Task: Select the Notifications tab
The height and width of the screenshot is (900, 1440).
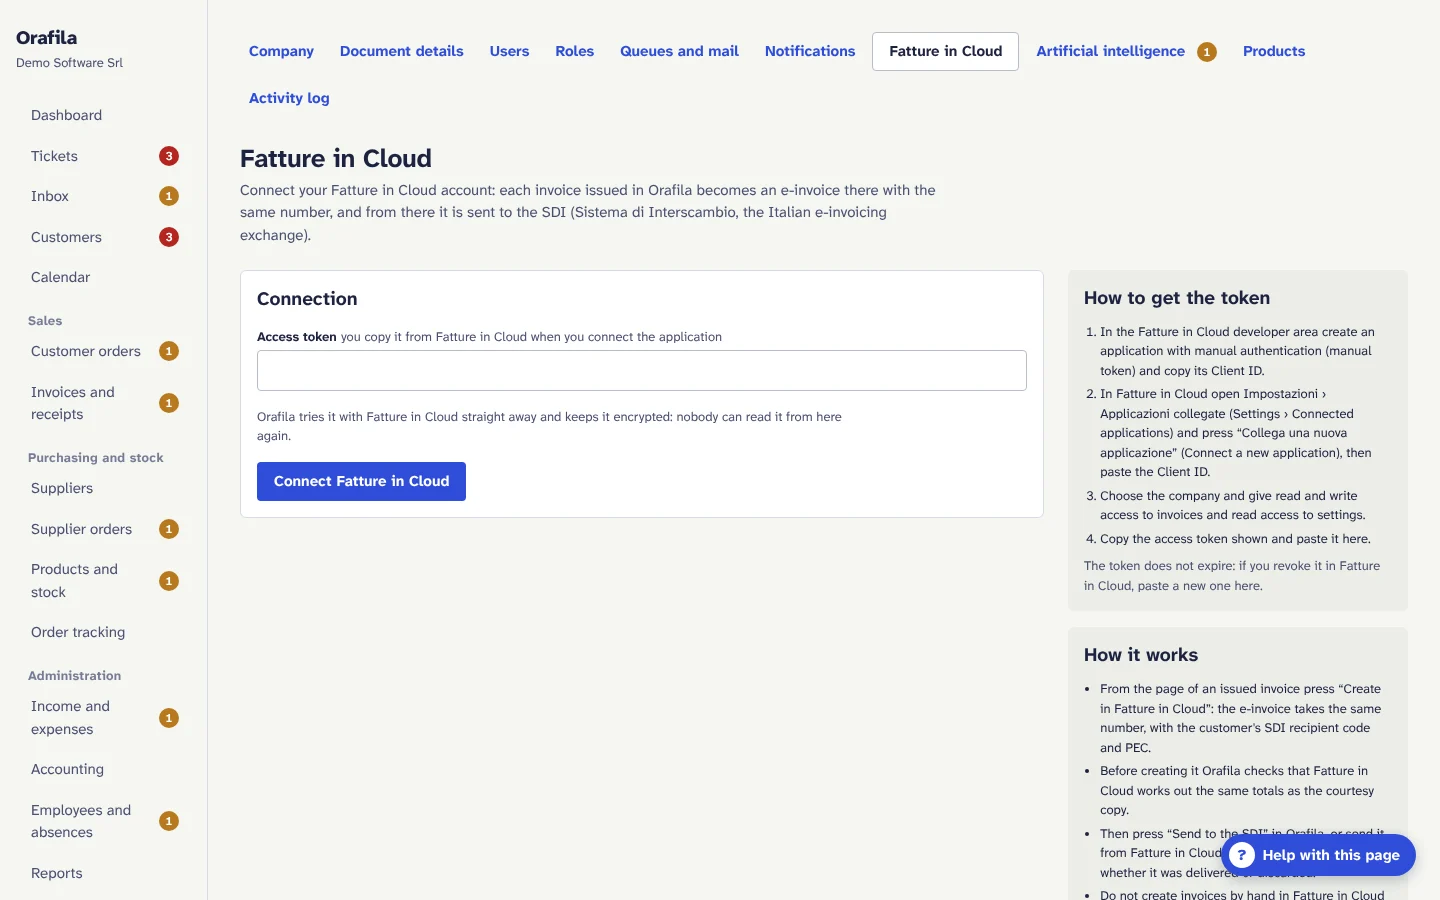Action: (x=810, y=51)
